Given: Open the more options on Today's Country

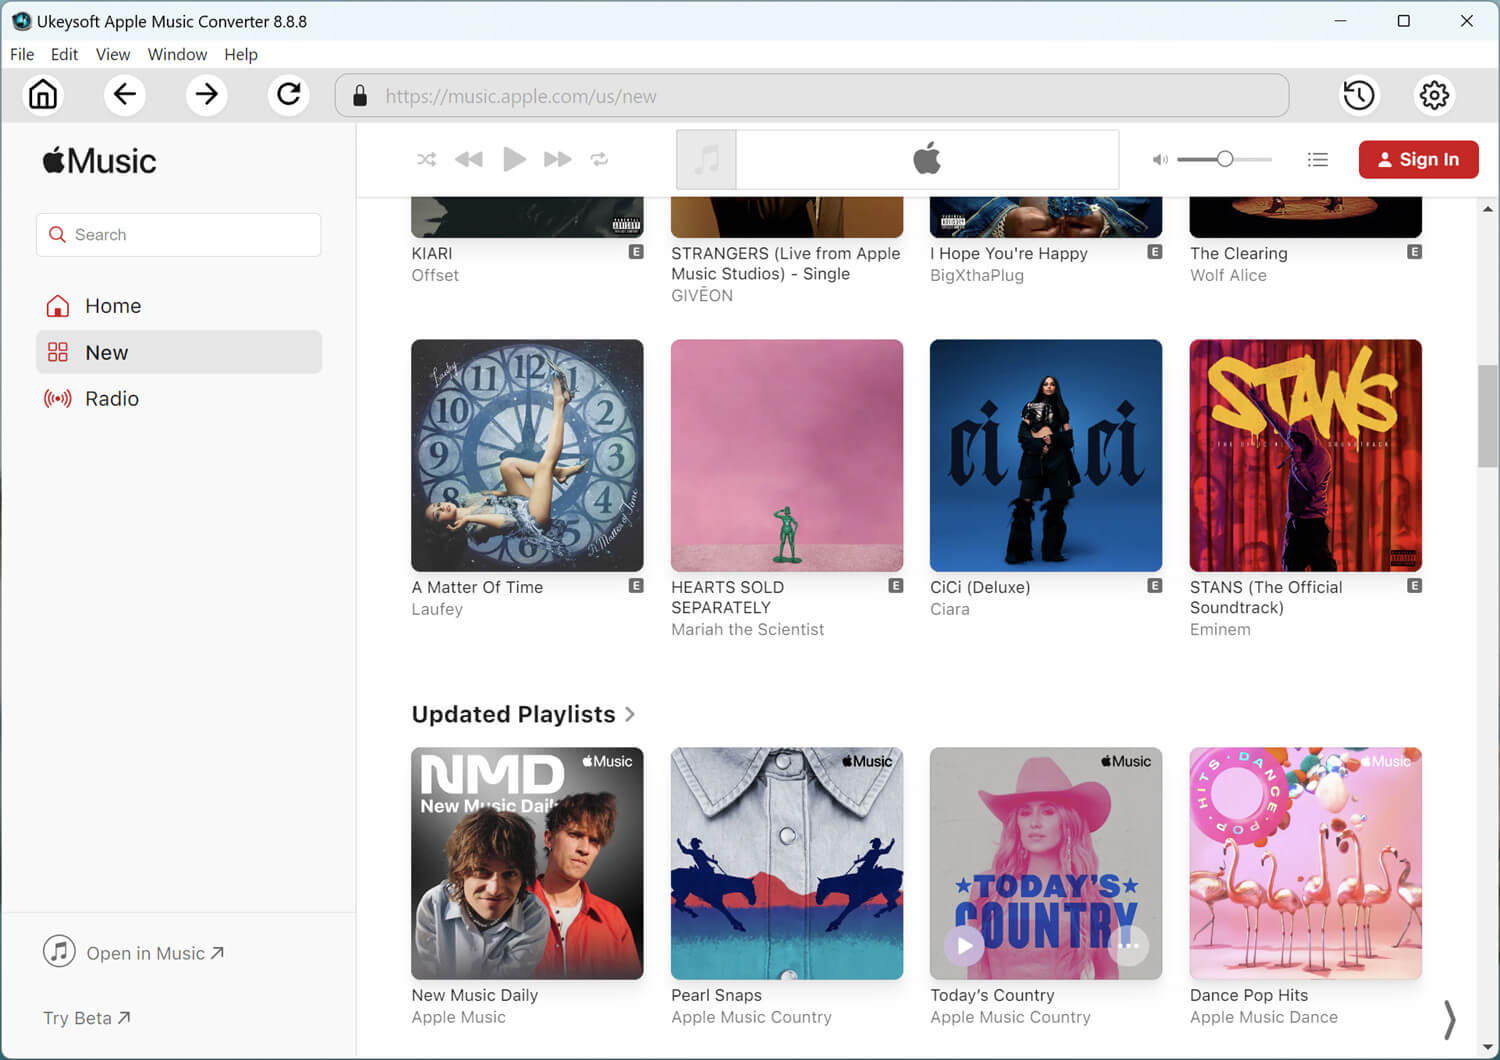Looking at the screenshot, I should [x=1130, y=945].
